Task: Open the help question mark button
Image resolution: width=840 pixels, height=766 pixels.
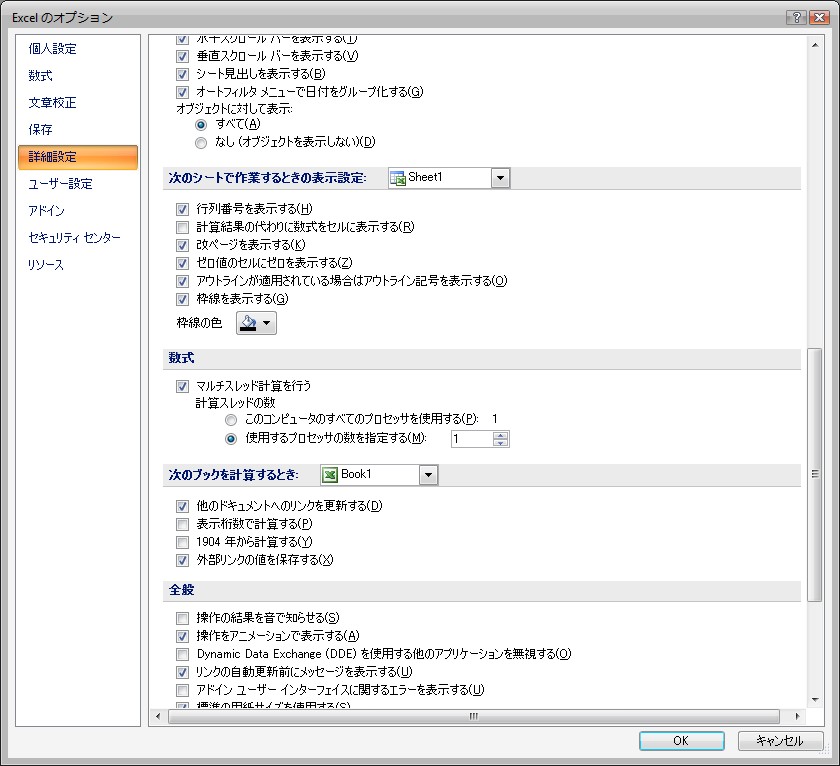Action: 796,17
